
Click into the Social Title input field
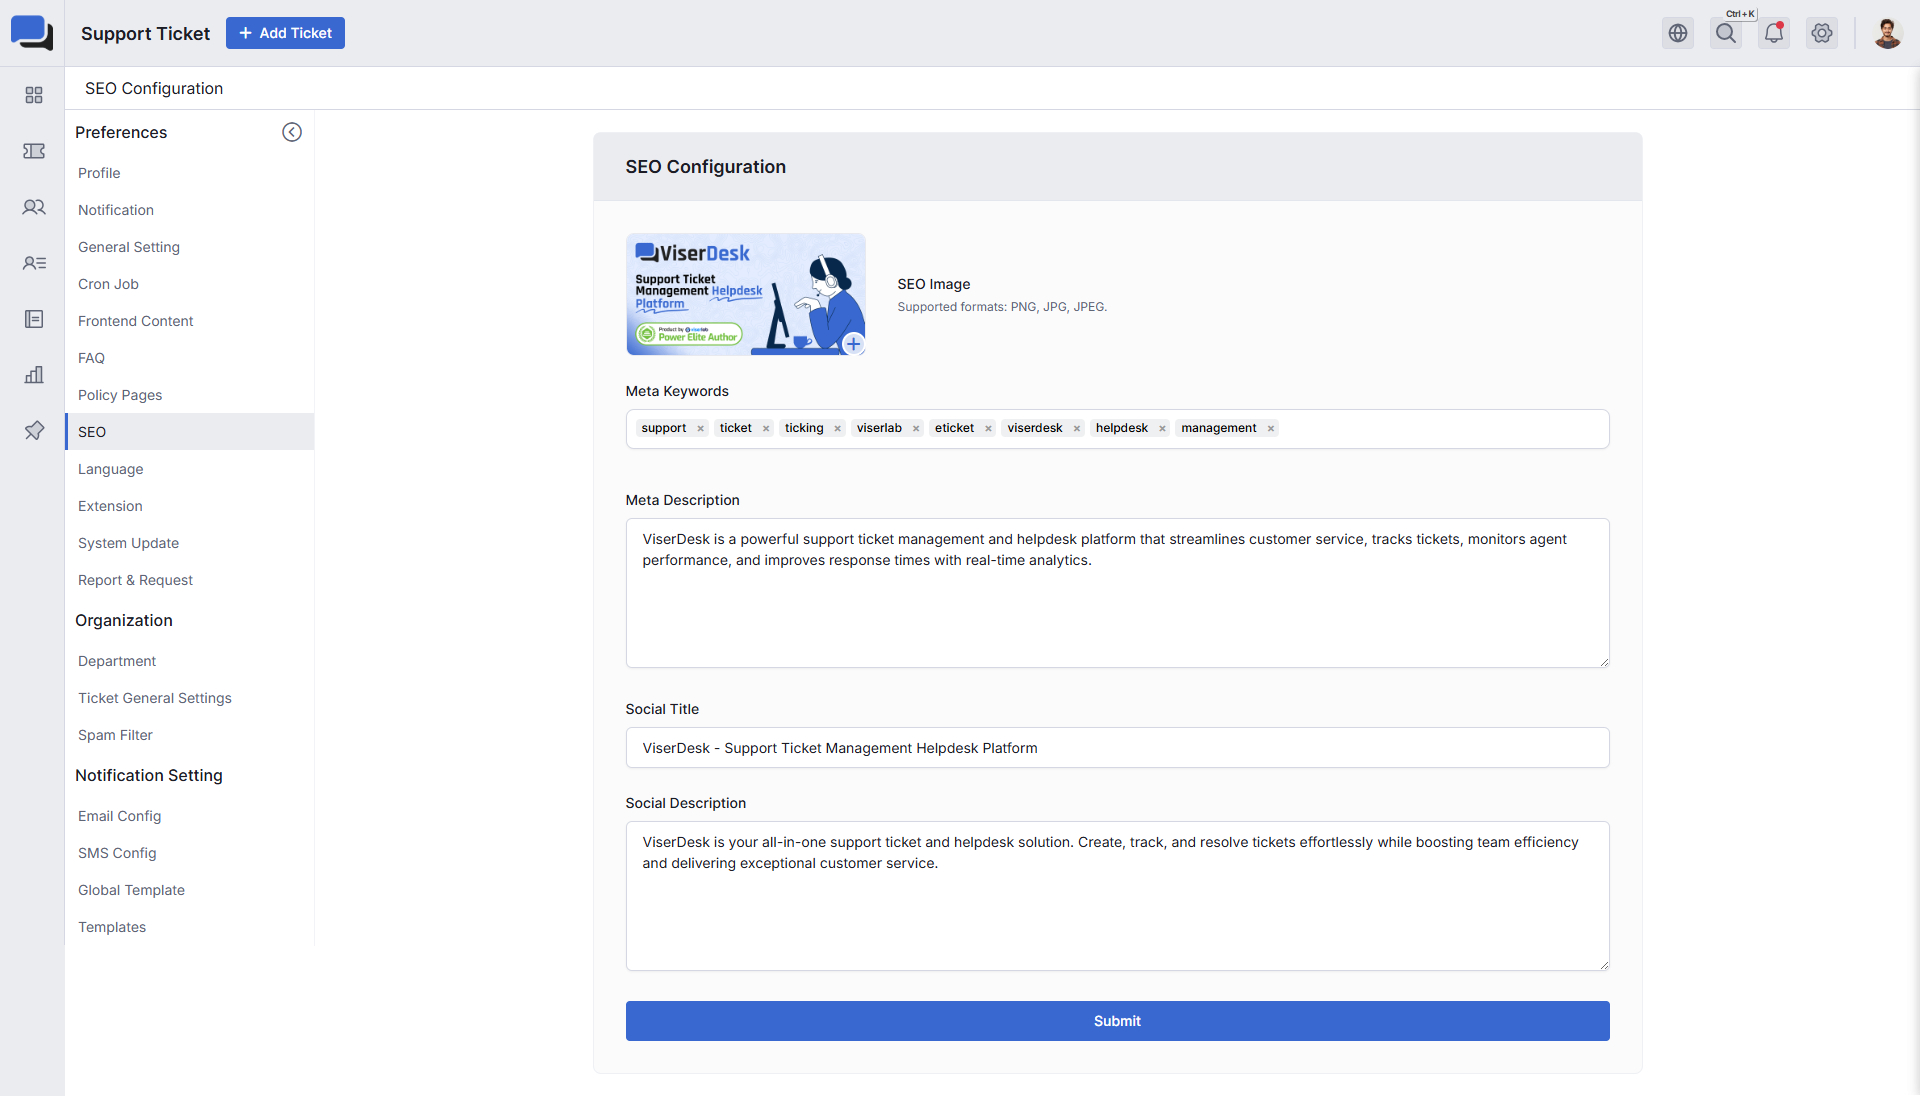pyautogui.click(x=1117, y=748)
